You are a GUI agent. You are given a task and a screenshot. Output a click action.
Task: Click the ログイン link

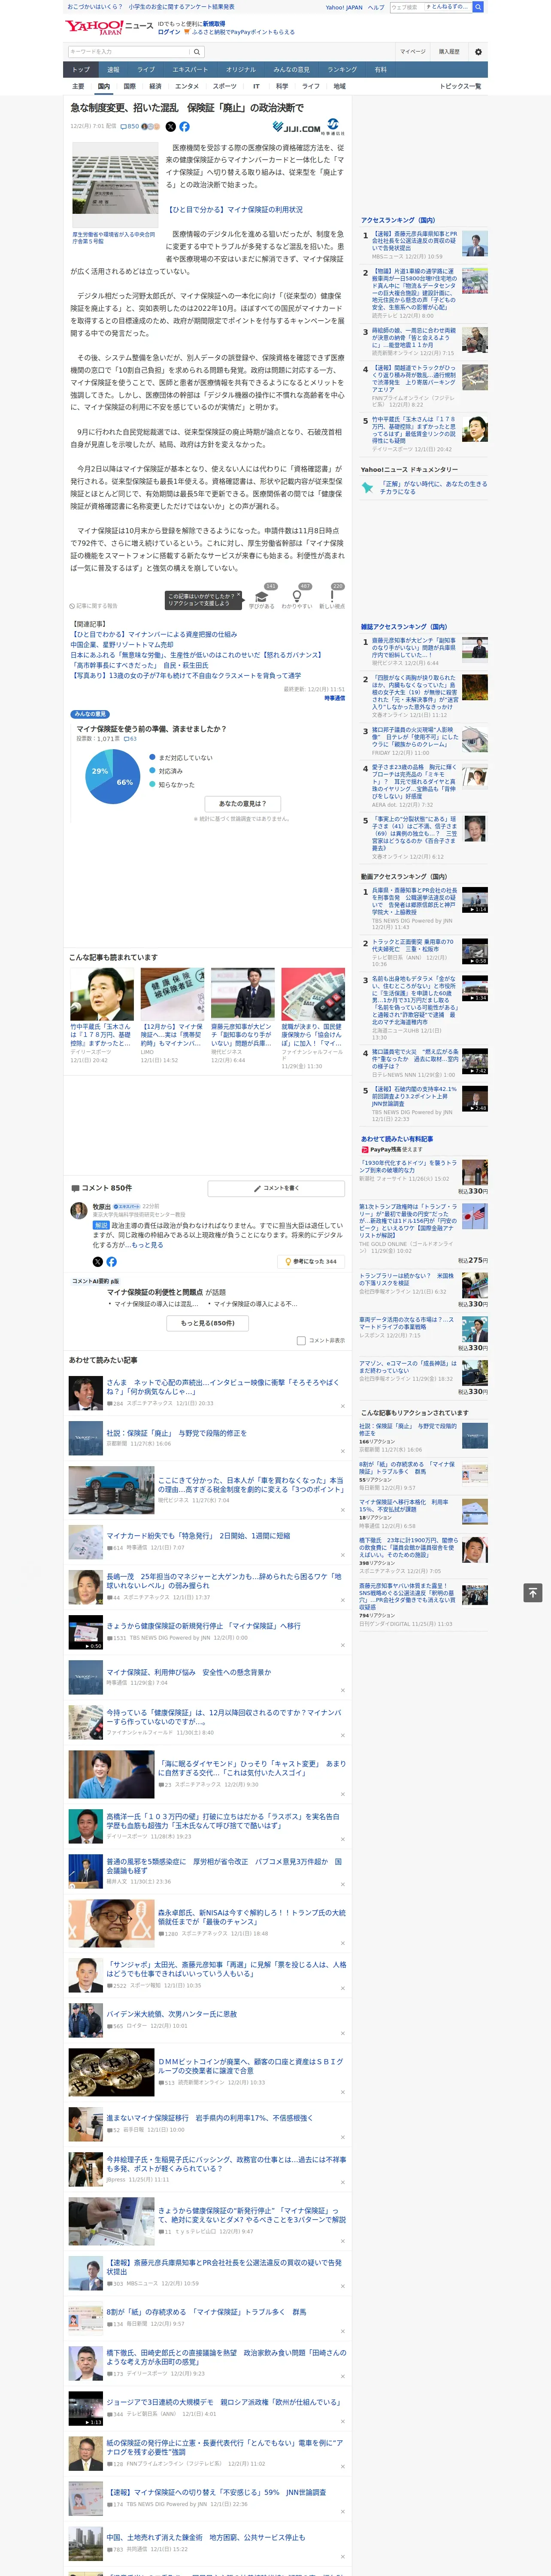coord(169,32)
